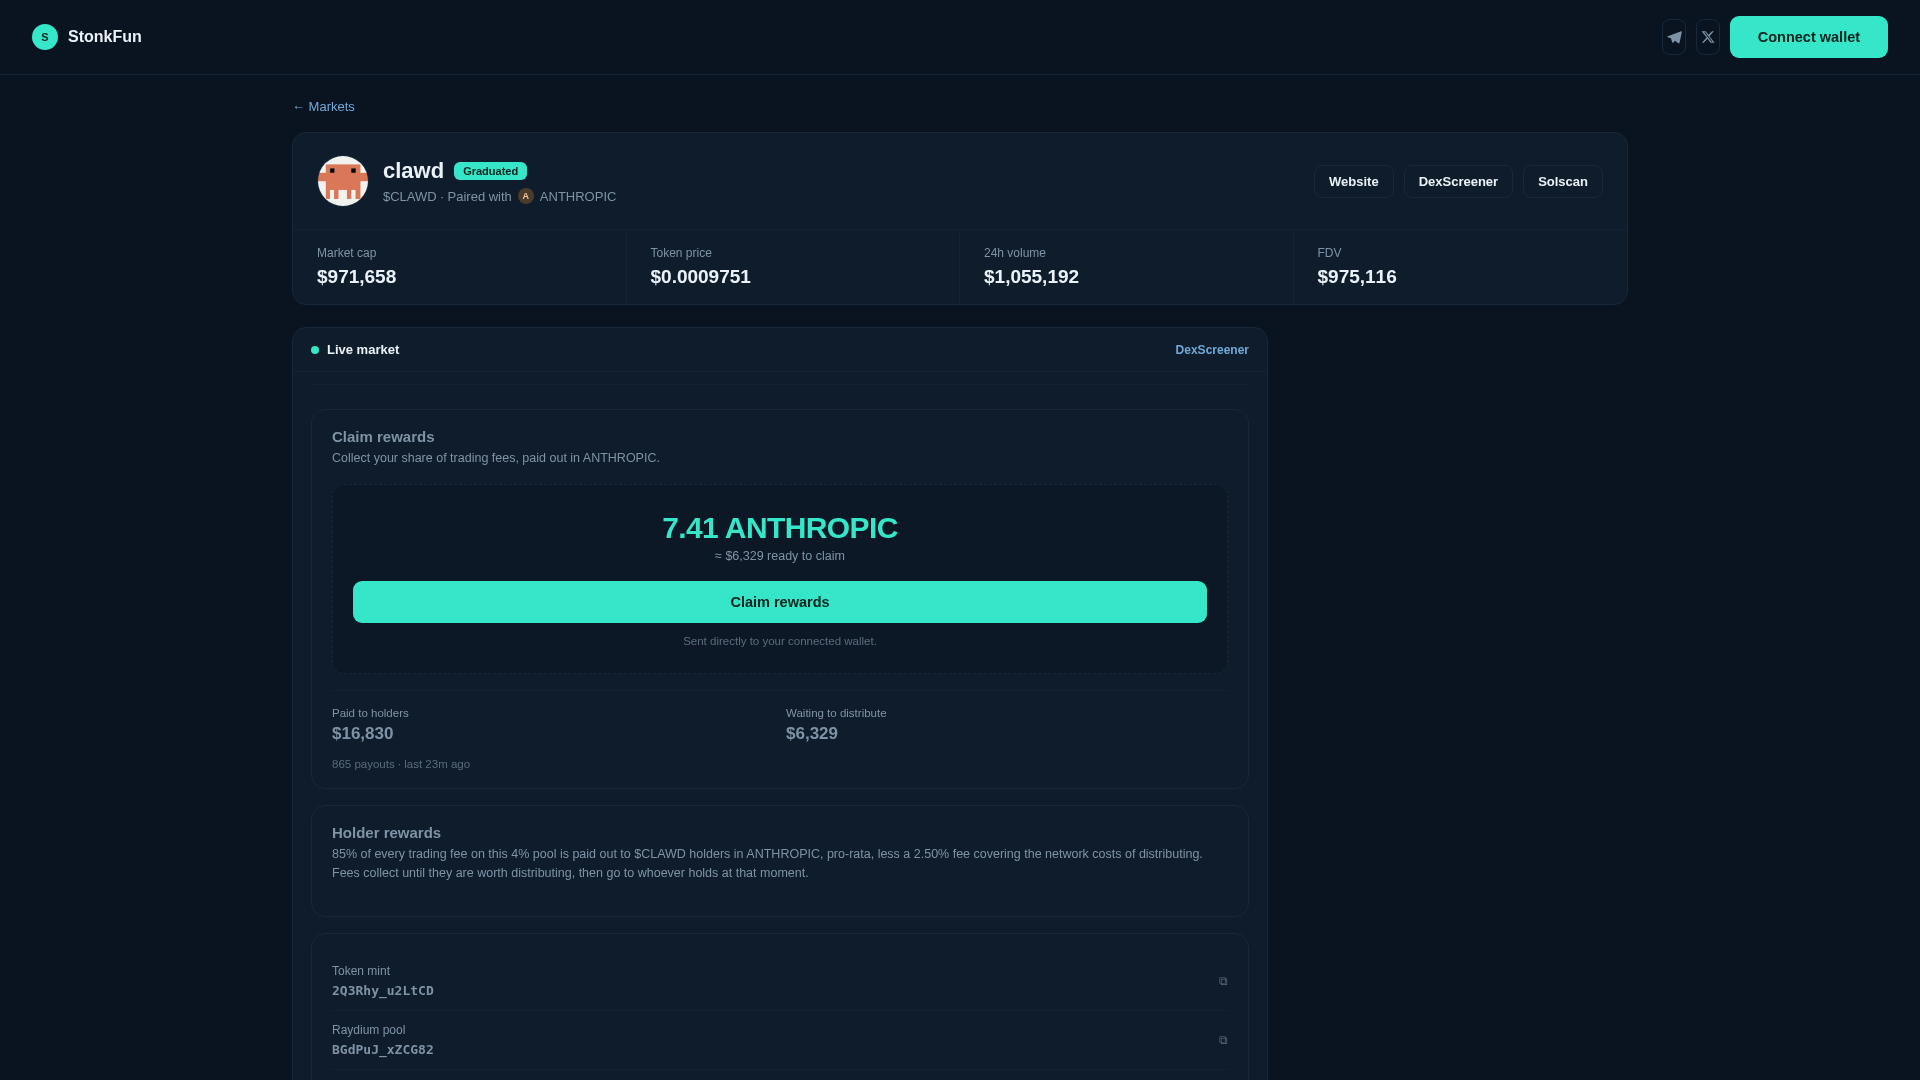Viewport: 1920px width, 1080px height.
Task: Click the Claim rewards button
Action: click(780, 602)
